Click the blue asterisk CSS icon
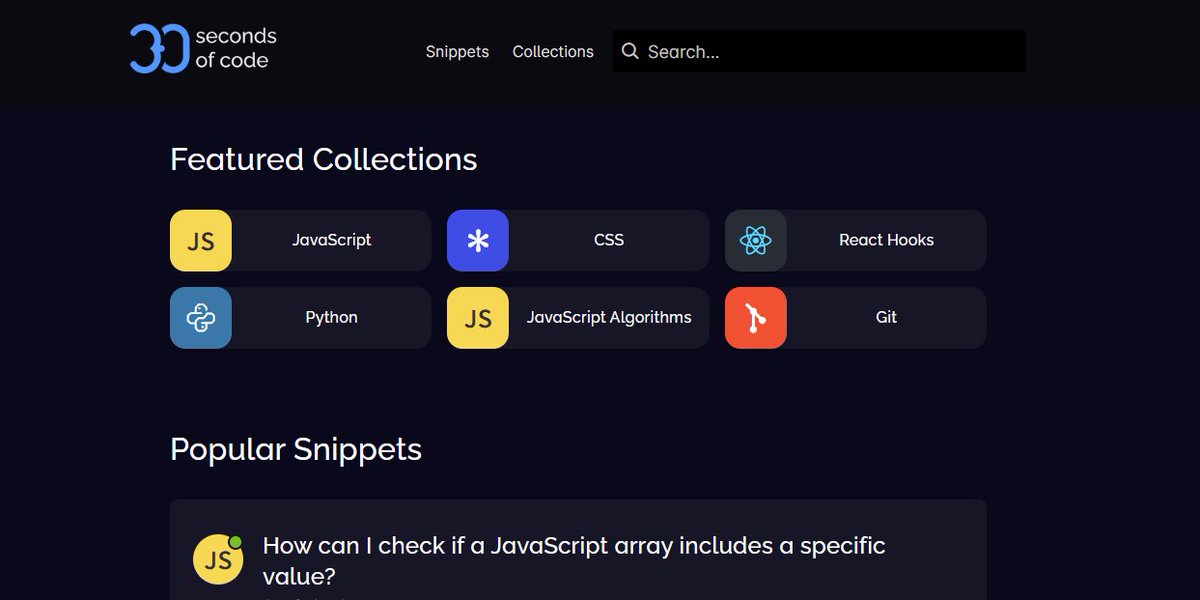The image size is (1200, 600). 478,240
